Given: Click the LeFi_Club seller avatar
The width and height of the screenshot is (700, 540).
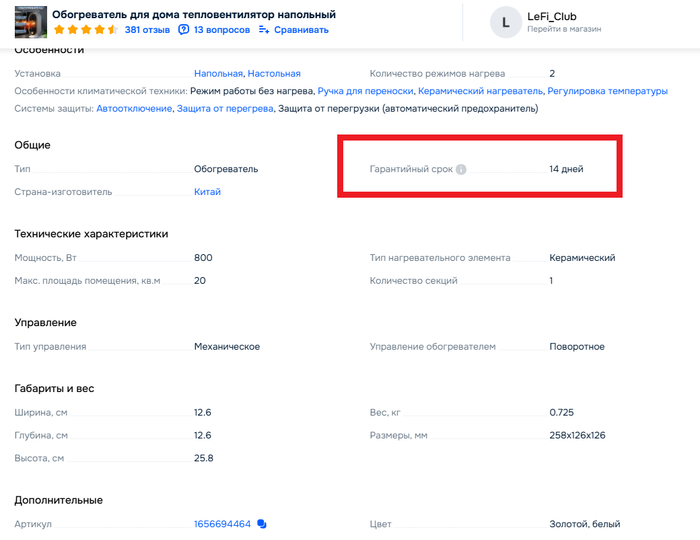Looking at the screenshot, I should (x=506, y=22).
